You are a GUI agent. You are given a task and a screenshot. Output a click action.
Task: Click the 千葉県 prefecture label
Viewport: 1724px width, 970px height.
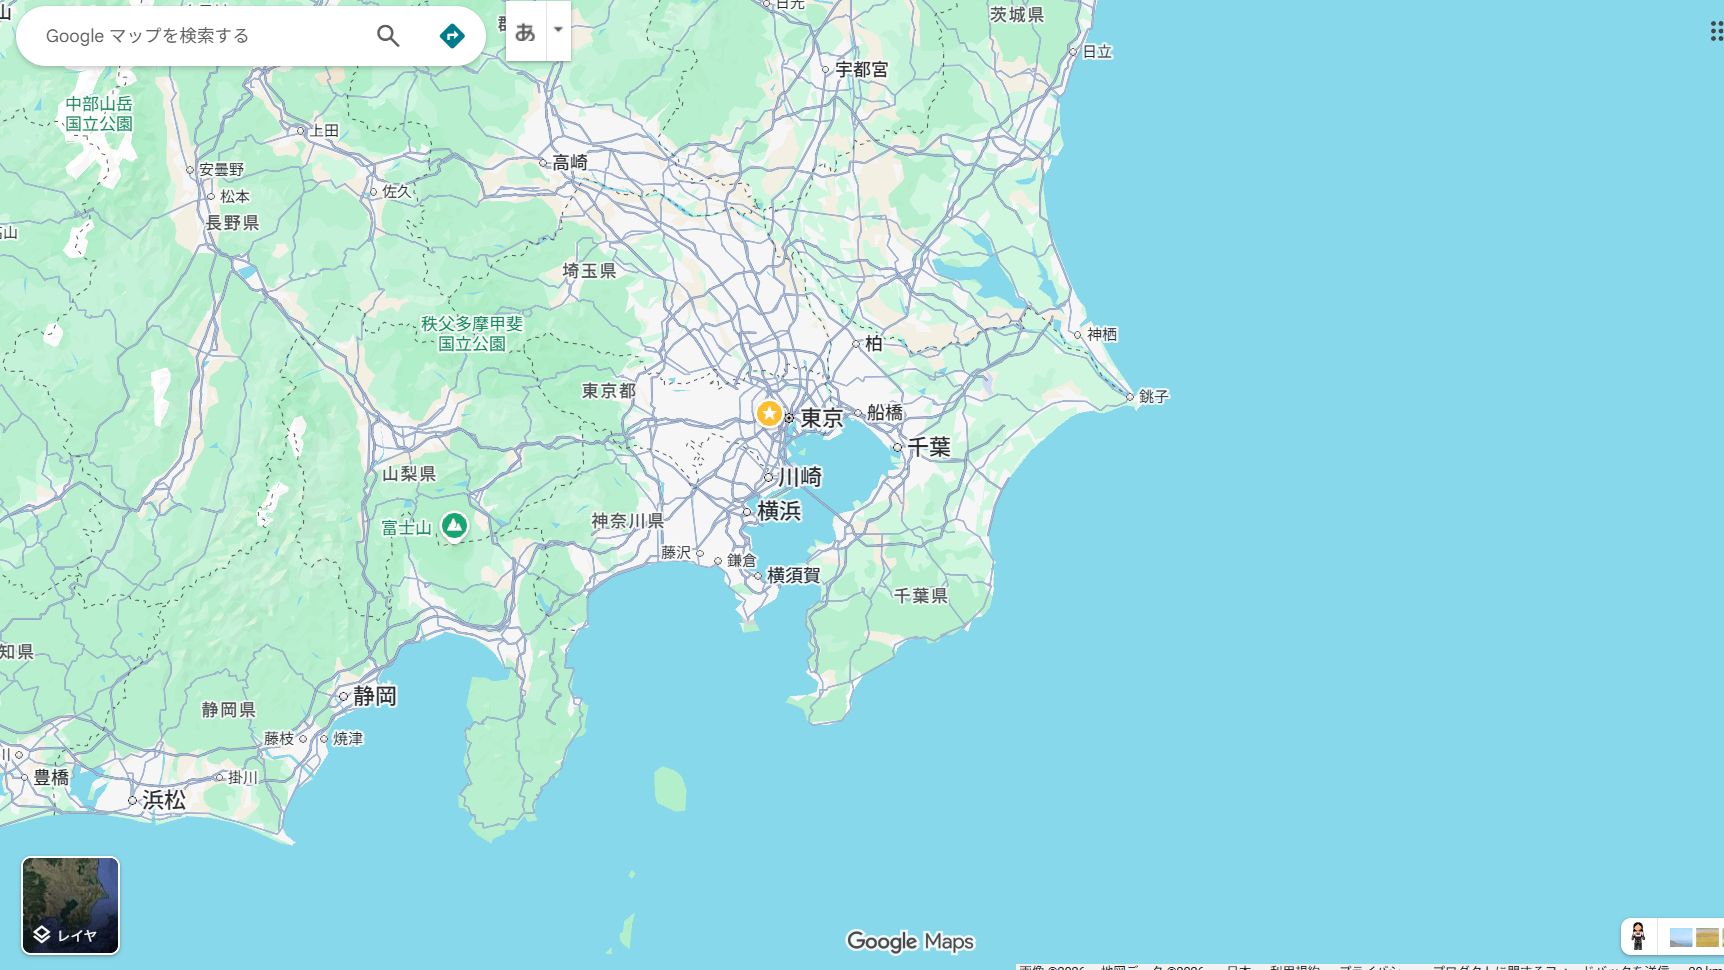coord(921,595)
